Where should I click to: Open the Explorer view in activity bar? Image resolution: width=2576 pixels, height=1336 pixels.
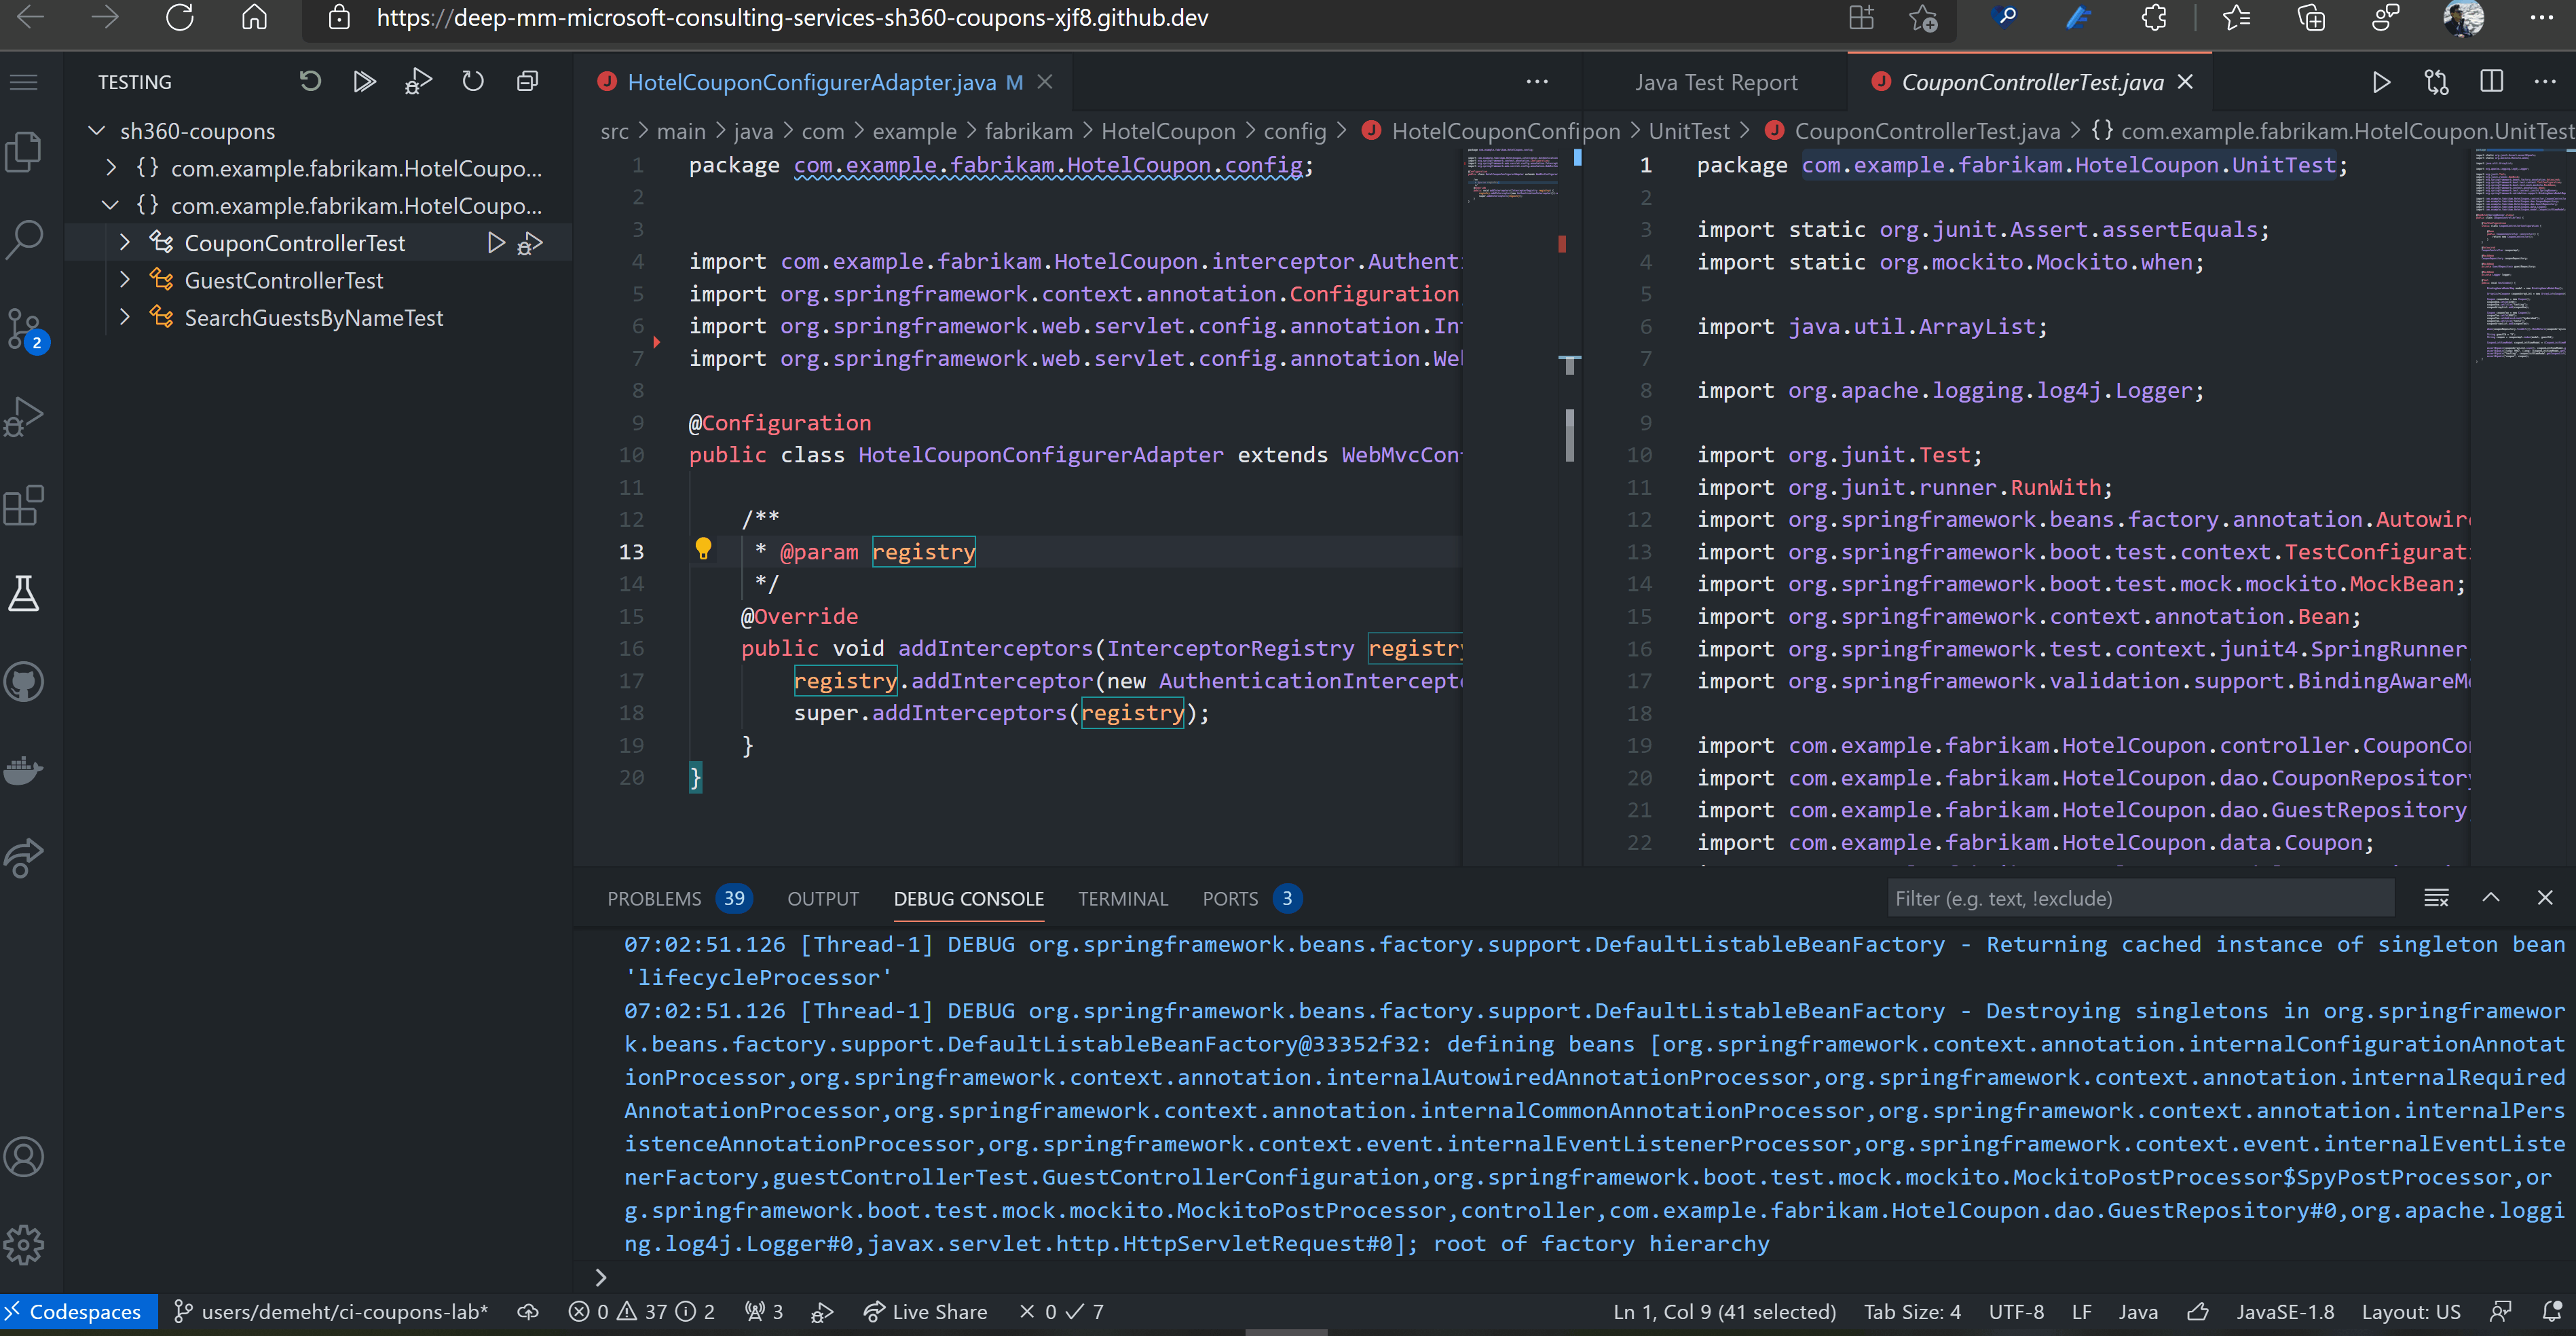[24, 152]
